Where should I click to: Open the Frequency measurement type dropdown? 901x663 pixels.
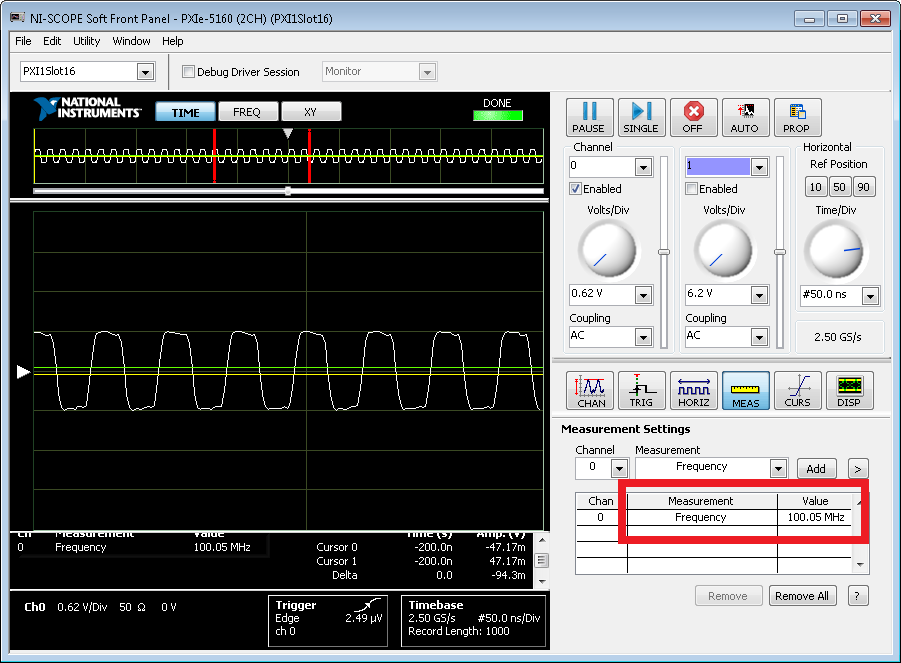(x=778, y=469)
